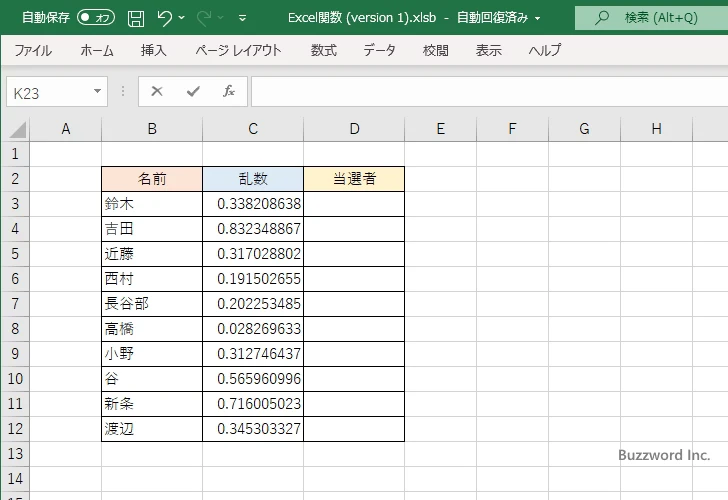Select cell containing 西村
The height and width of the screenshot is (500, 728).
[x=152, y=279]
